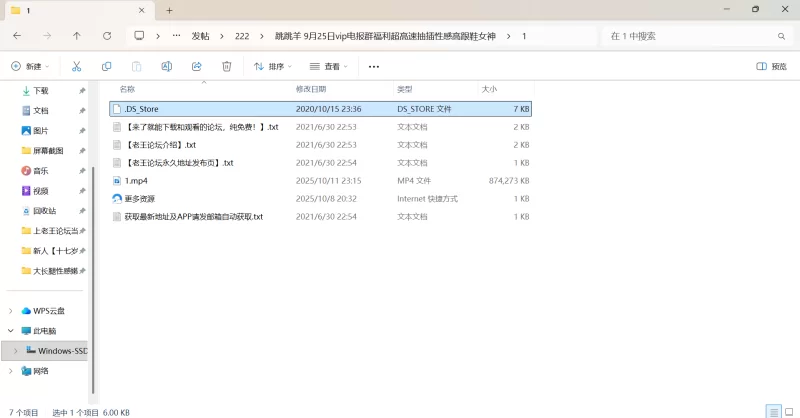Open the 查看 (View) menu

(x=329, y=66)
